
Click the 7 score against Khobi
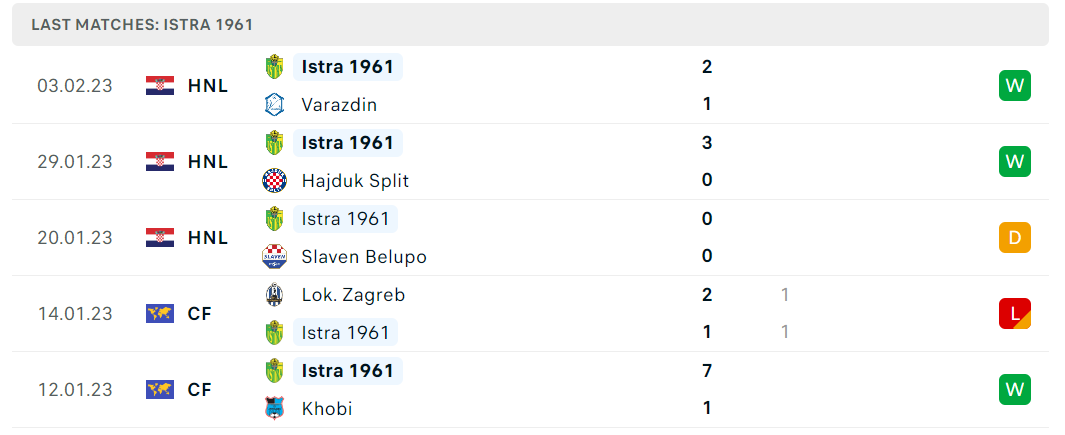point(707,370)
